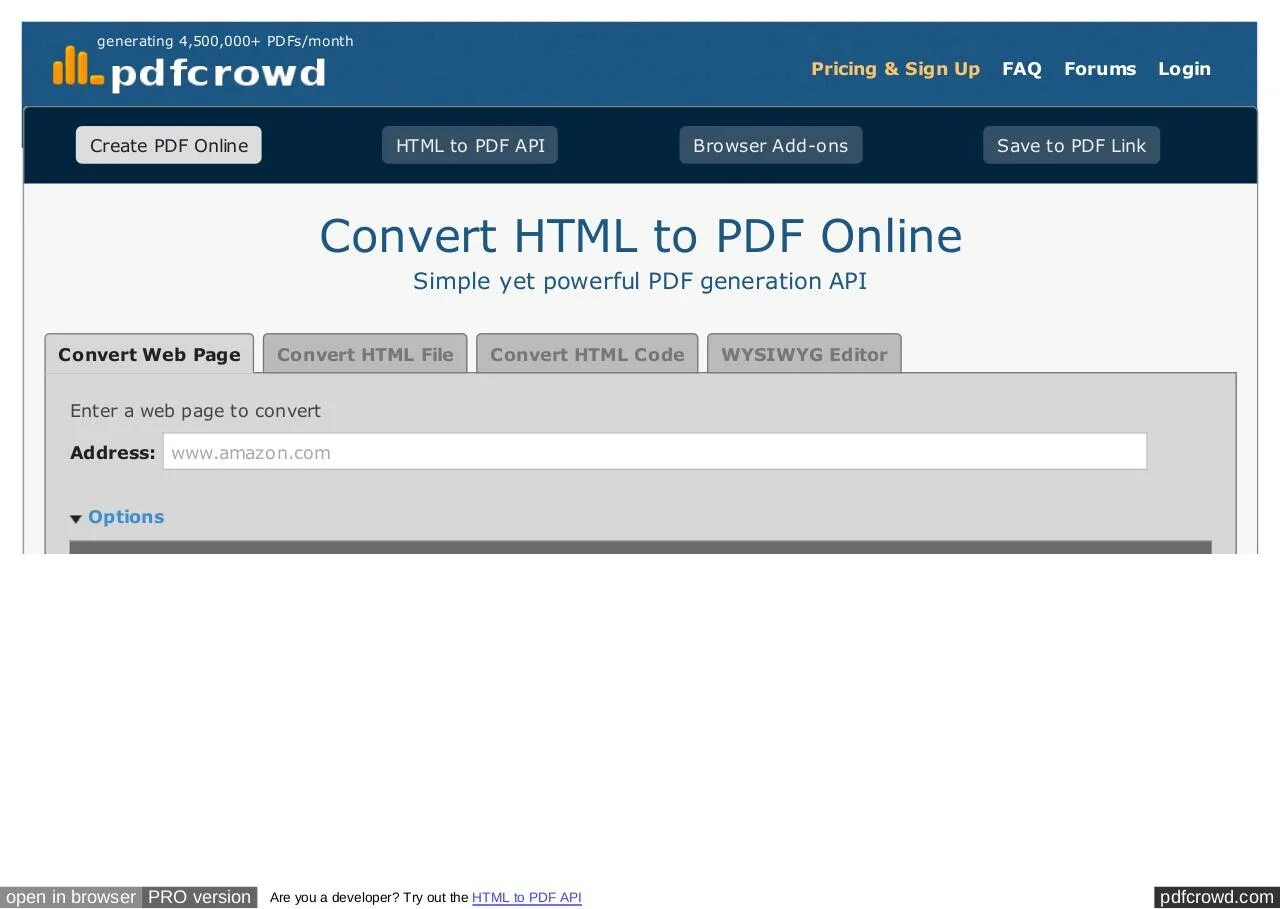Viewport: 1280px width, 909px height.
Task: Open Pricing & Sign Up page
Action: [x=895, y=69]
